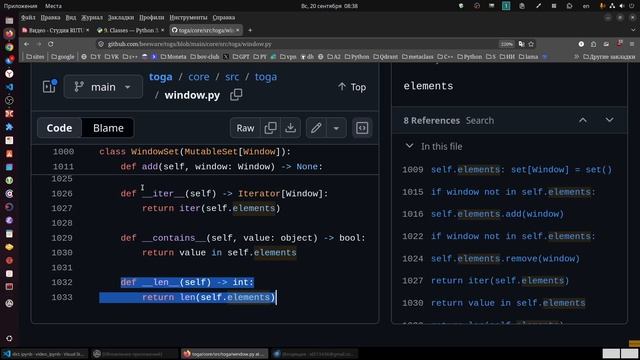Jump to Top of file

coord(352,87)
